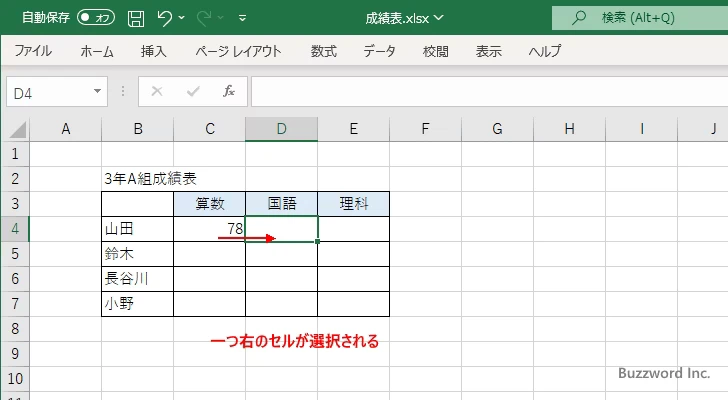Select the cell with 3年A組成績表
Screen dimensions: 728x400
click(x=137, y=179)
